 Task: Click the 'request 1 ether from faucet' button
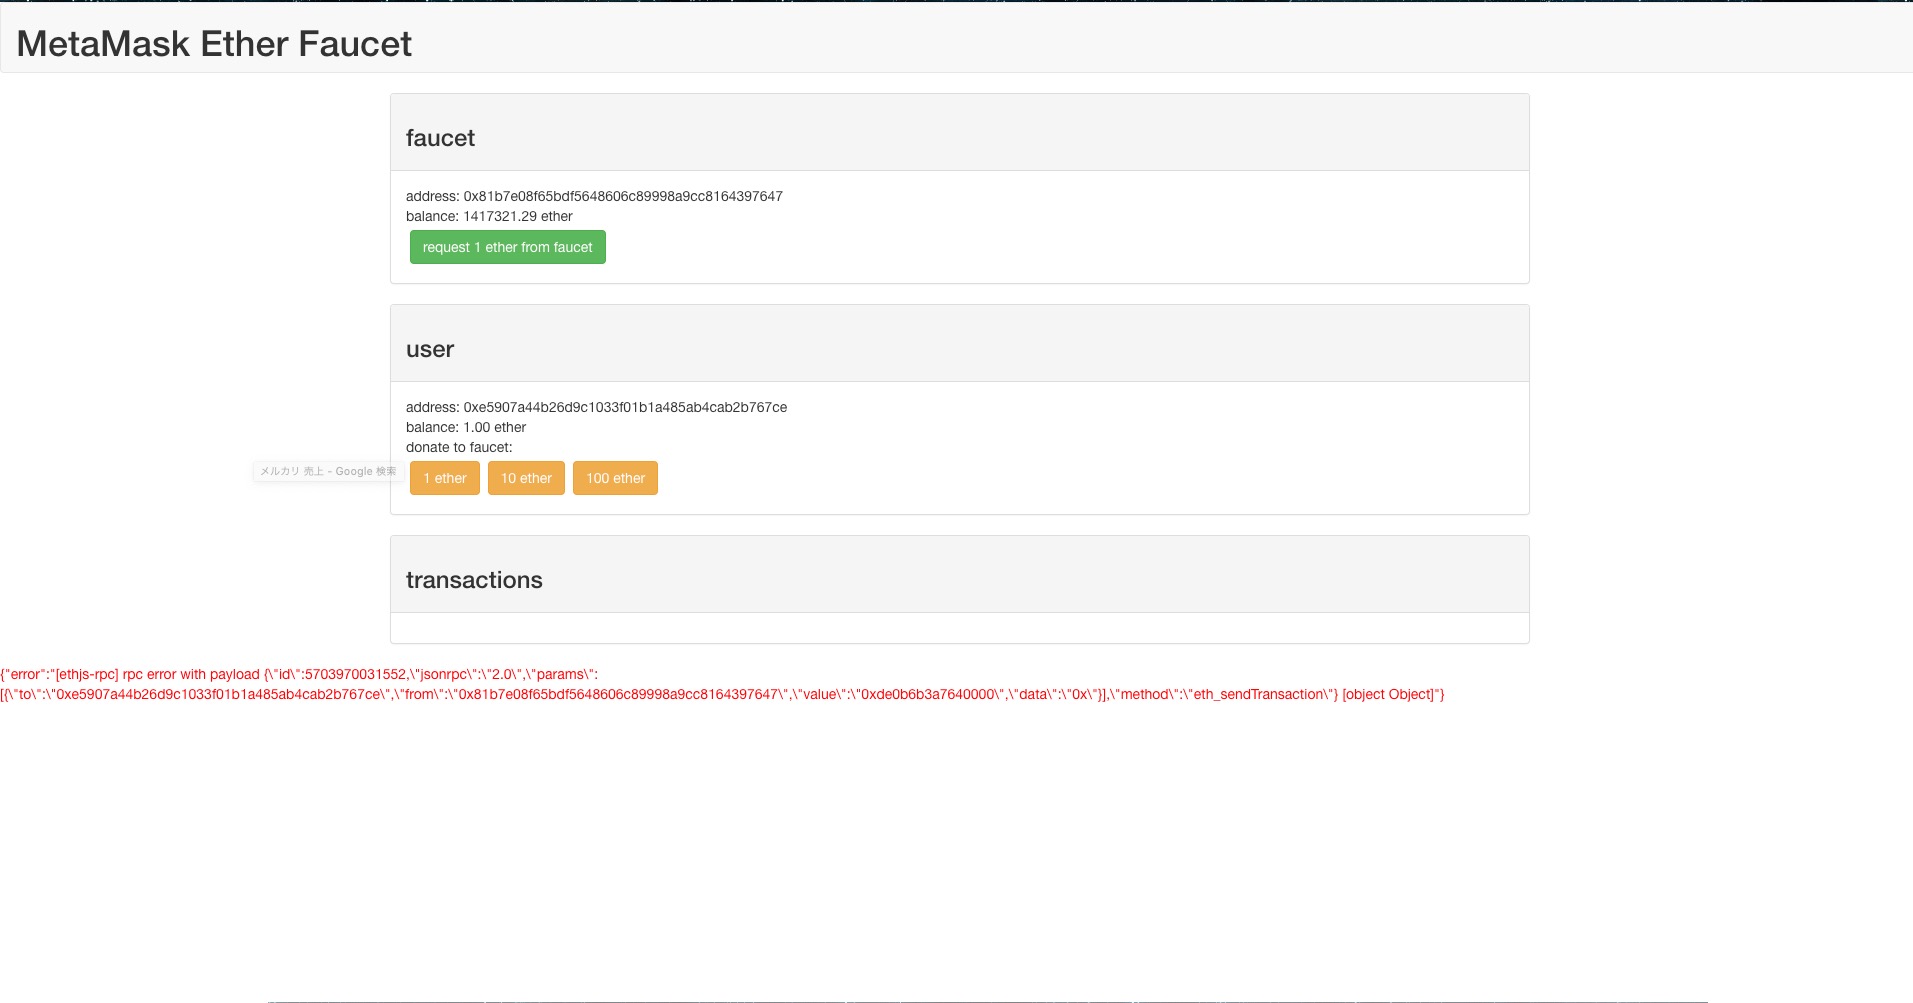tap(507, 247)
